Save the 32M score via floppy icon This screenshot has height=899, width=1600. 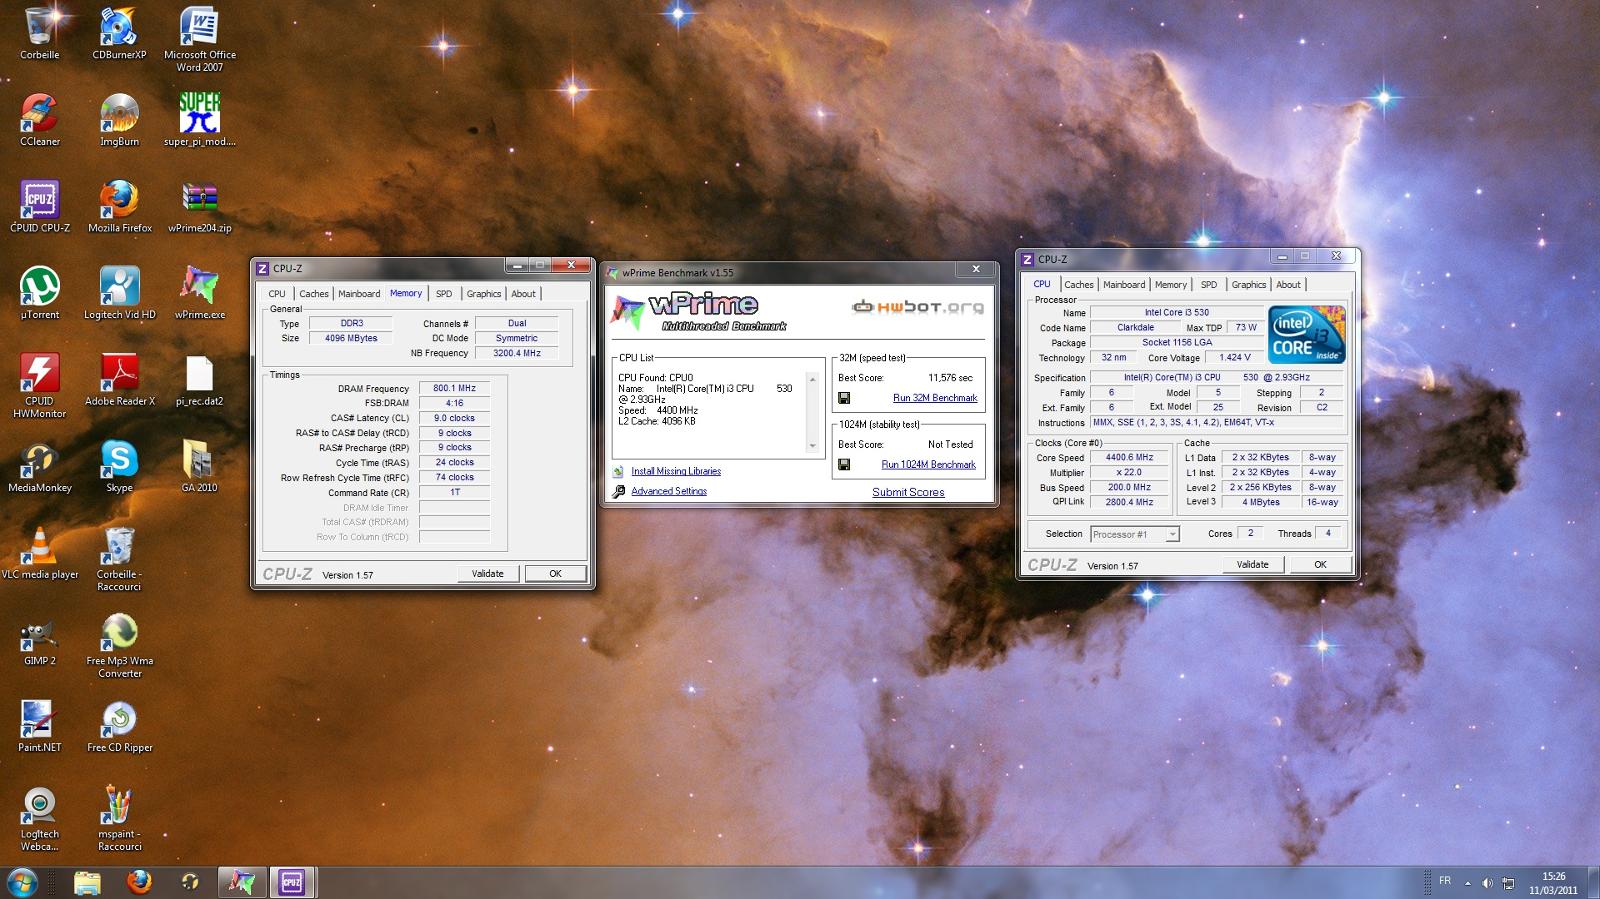844,398
